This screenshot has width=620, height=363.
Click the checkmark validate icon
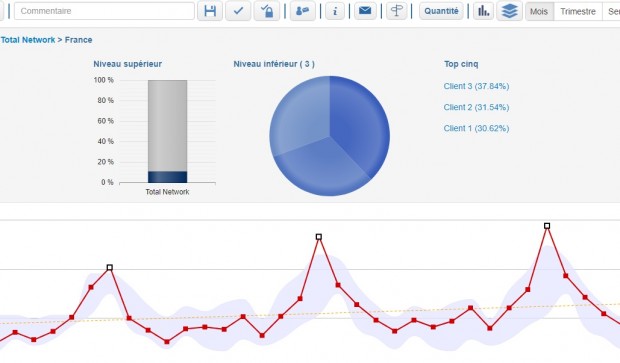coord(238,11)
